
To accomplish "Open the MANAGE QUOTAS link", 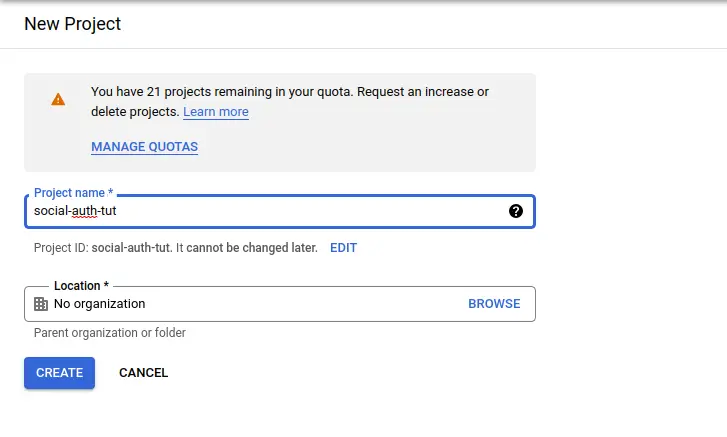I will [144, 147].
